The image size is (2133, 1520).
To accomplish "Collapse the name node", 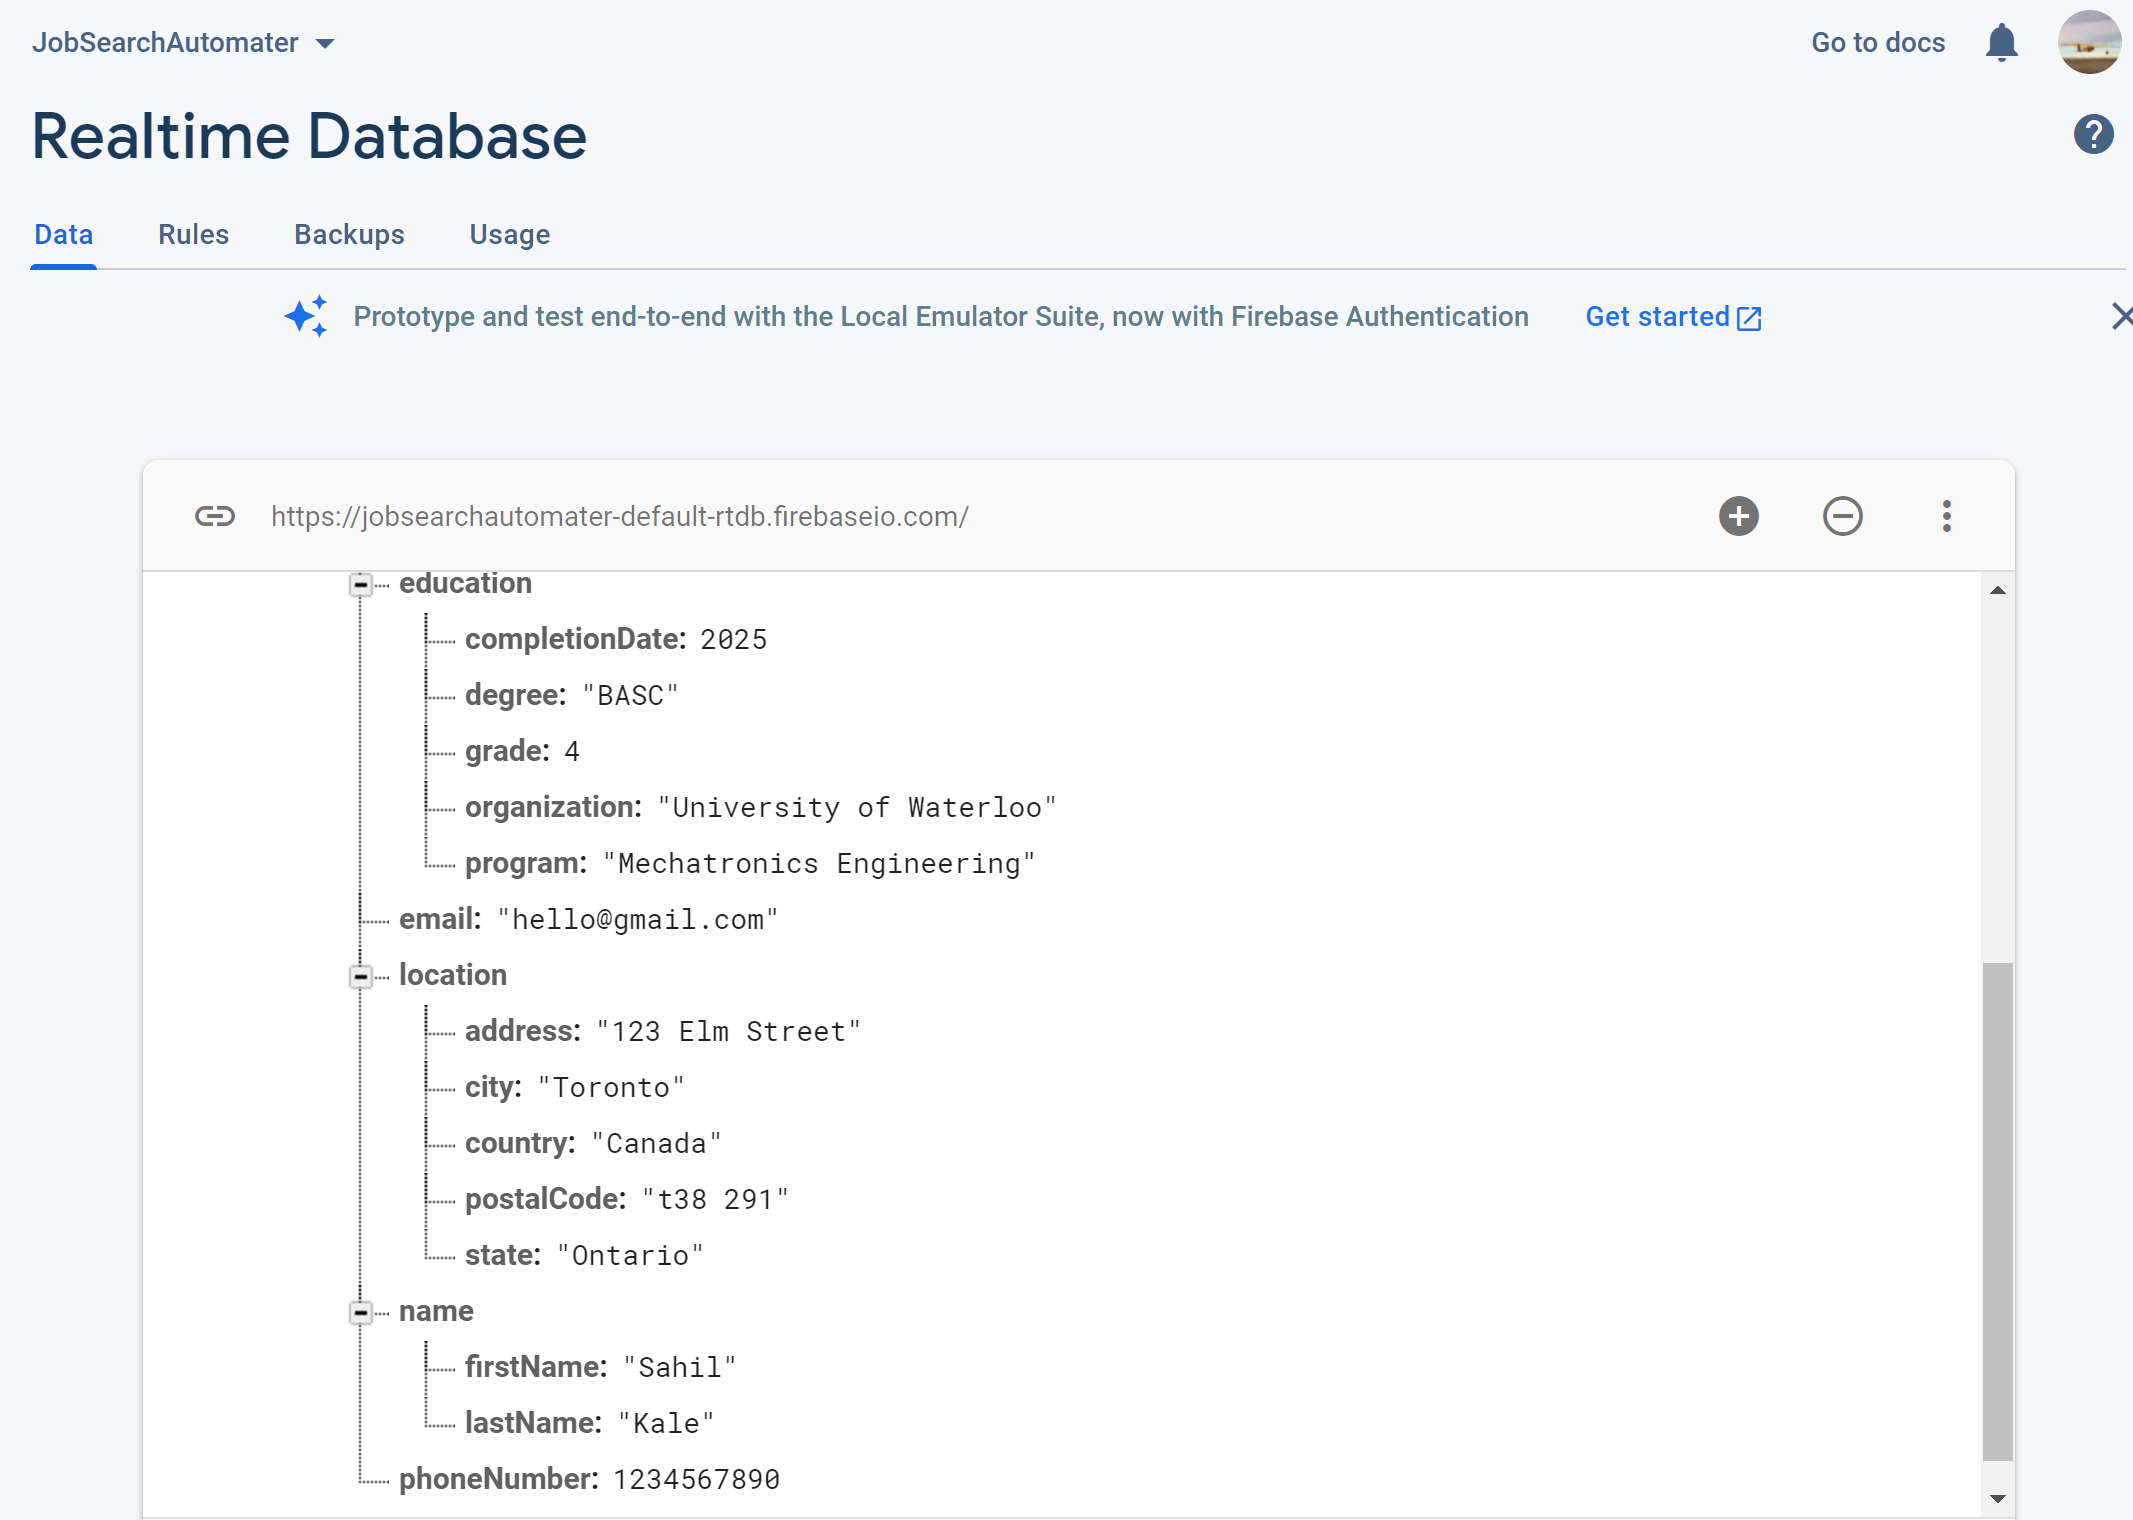I will [x=361, y=1312].
